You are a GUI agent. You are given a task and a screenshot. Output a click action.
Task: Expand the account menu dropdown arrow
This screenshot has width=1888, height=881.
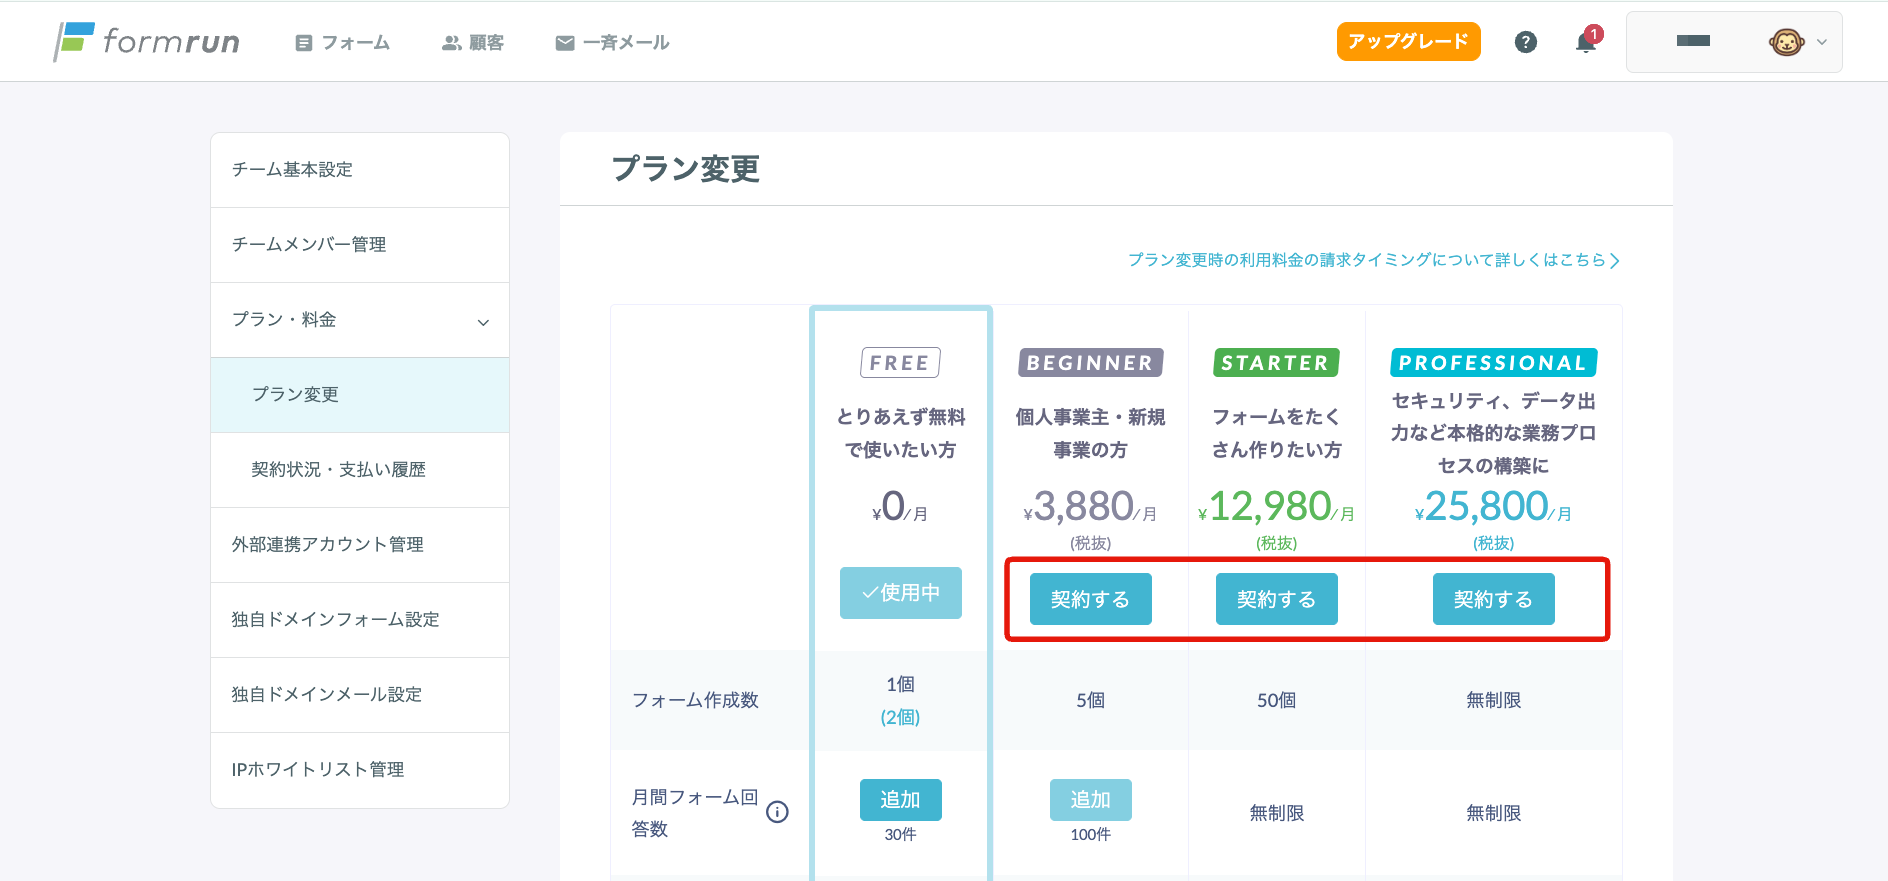(1822, 42)
